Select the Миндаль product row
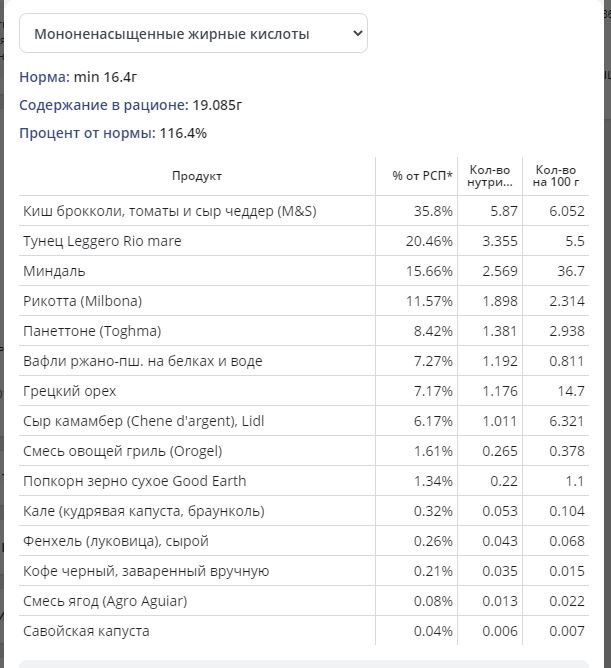 pos(304,271)
